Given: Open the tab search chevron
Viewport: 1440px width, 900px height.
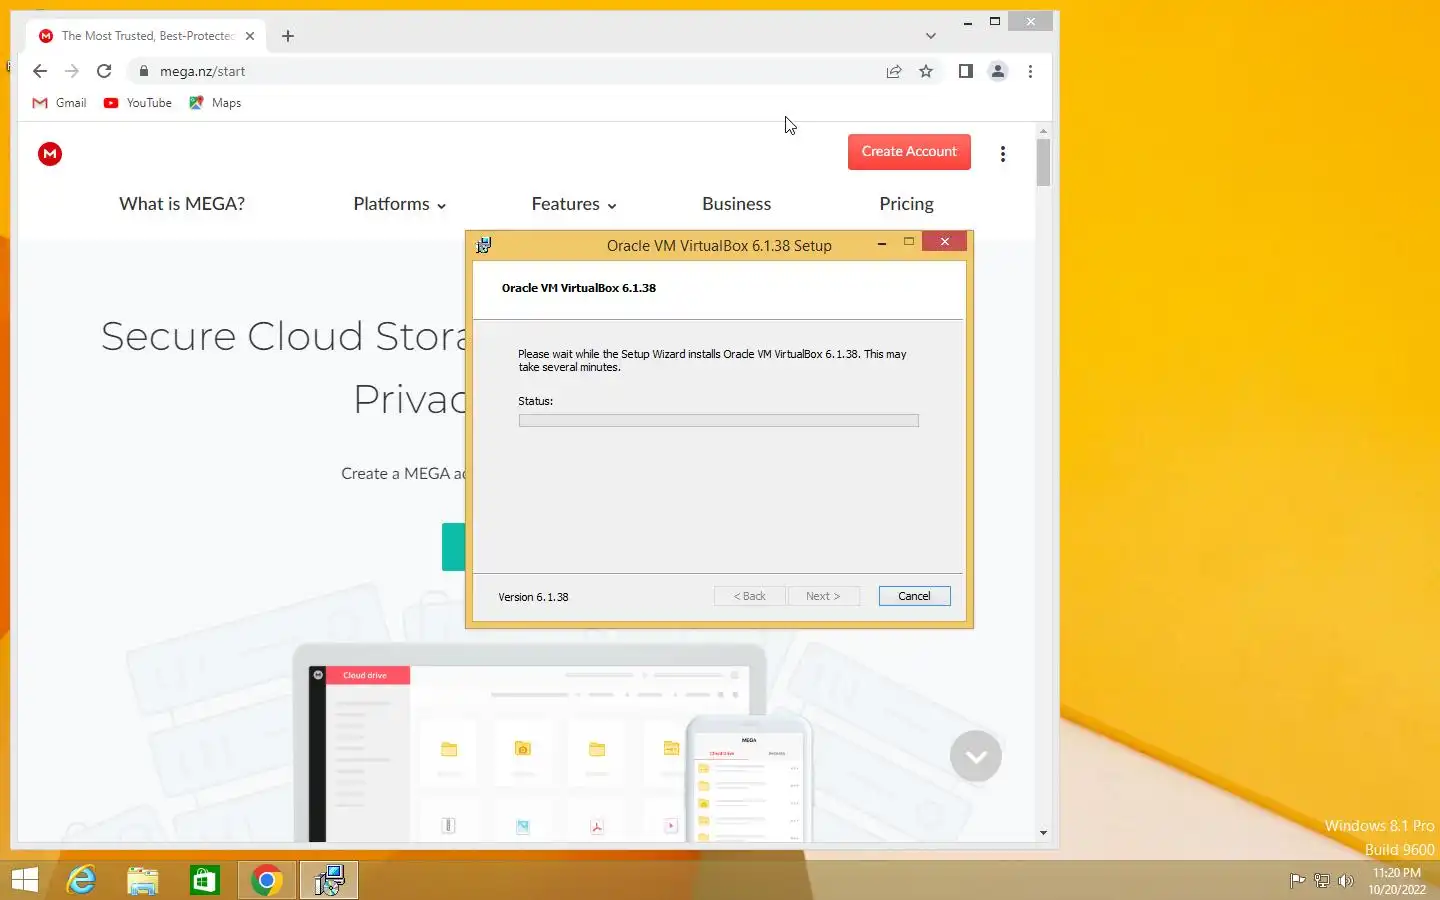Looking at the screenshot, I should (931, 36).
